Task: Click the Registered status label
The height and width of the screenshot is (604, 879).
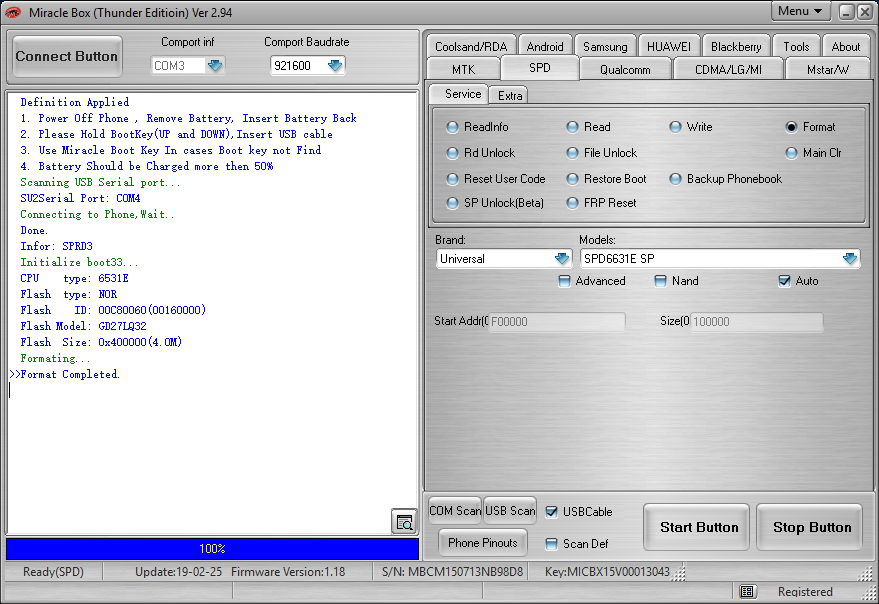Action: click(805, 592)
